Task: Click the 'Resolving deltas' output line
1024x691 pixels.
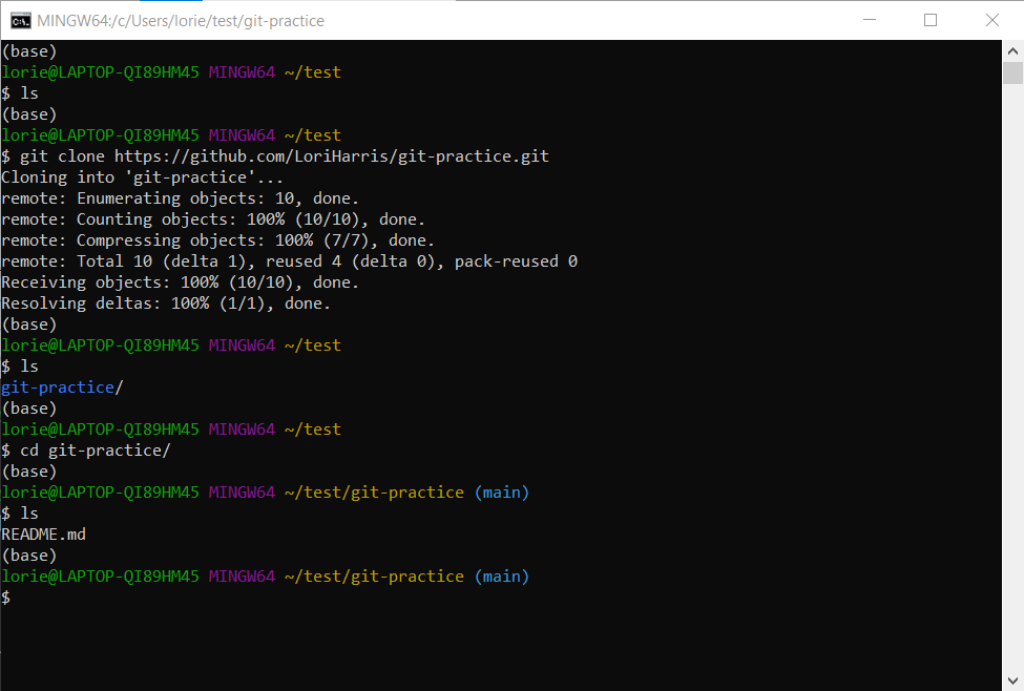Action: point(166,304)
